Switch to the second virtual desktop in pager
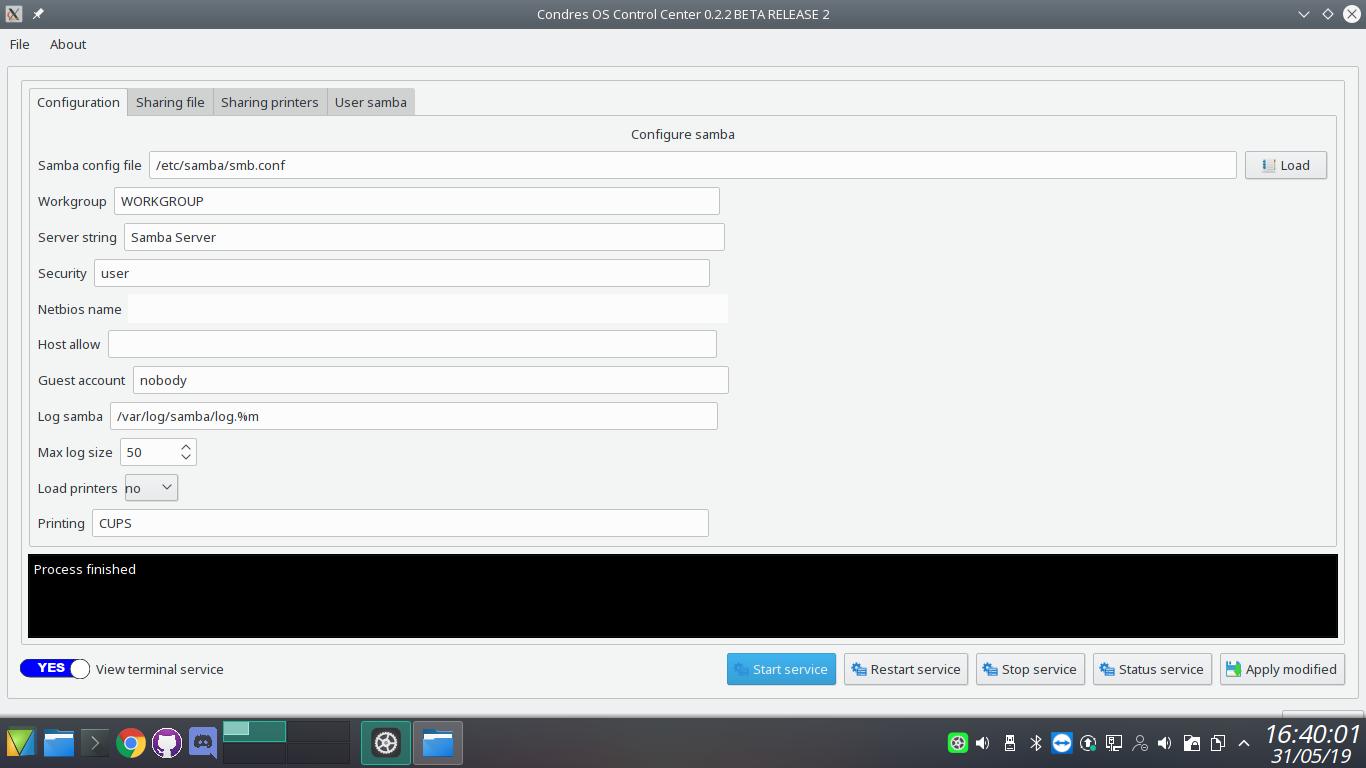 click(318, 731)
